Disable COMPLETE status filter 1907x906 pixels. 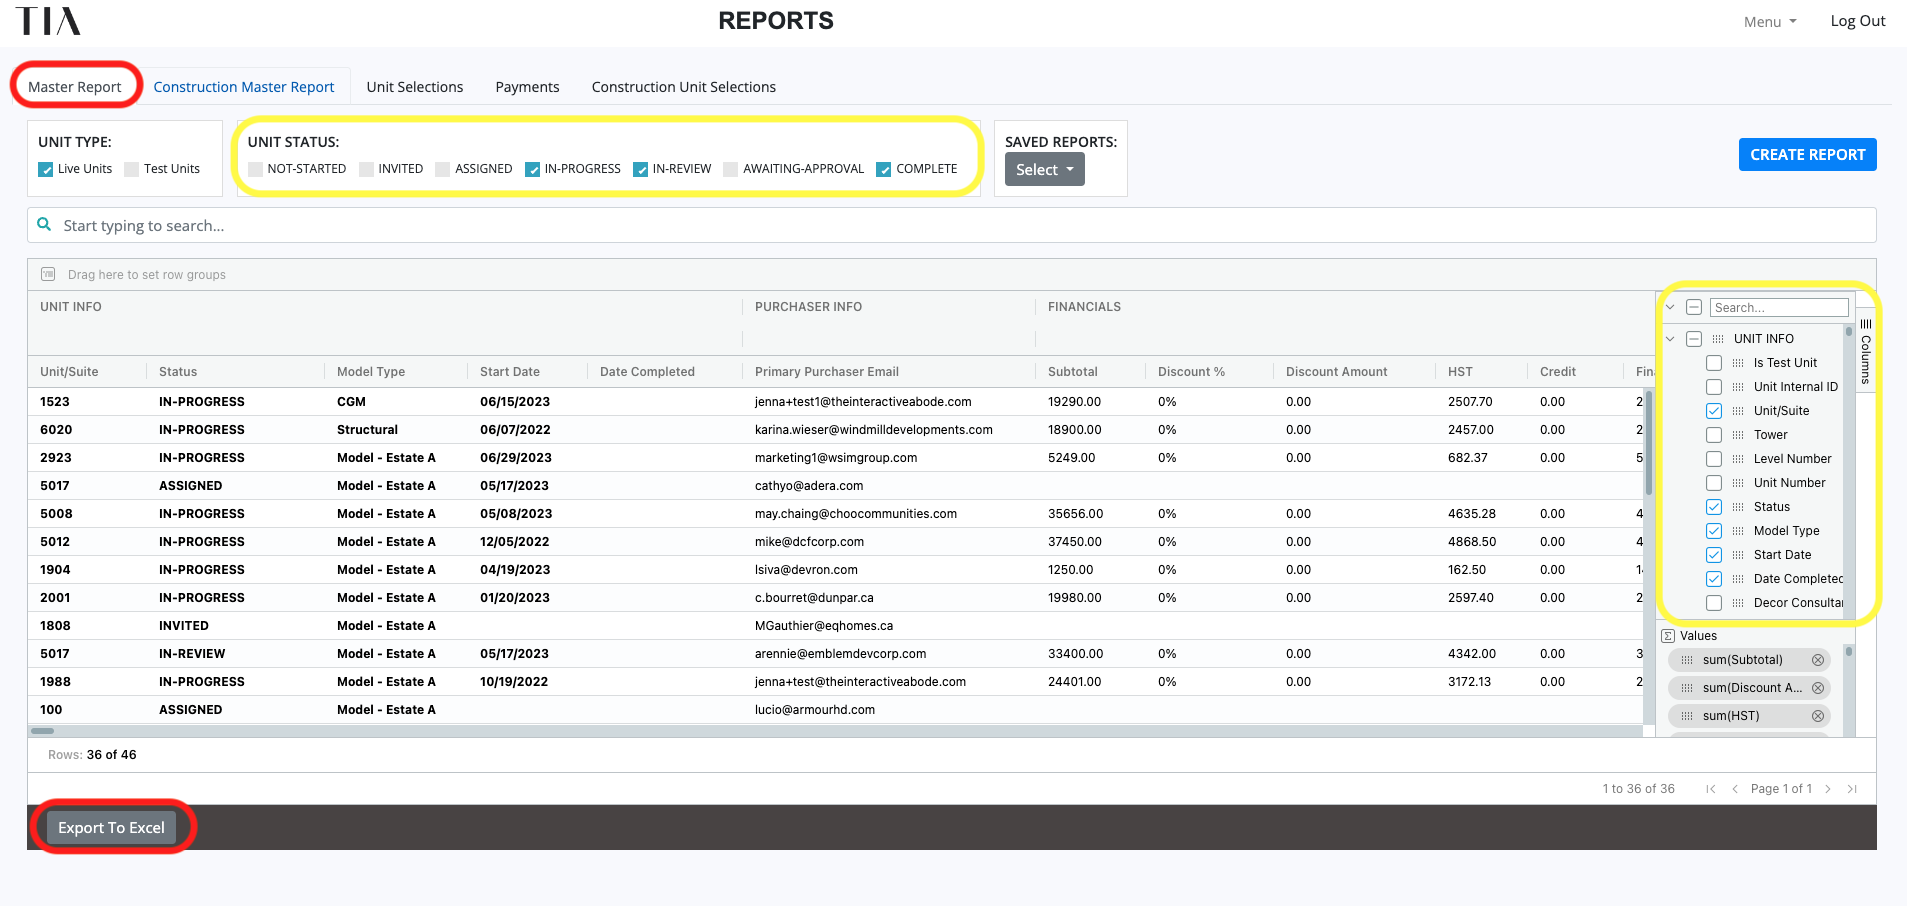click(884, 169)
